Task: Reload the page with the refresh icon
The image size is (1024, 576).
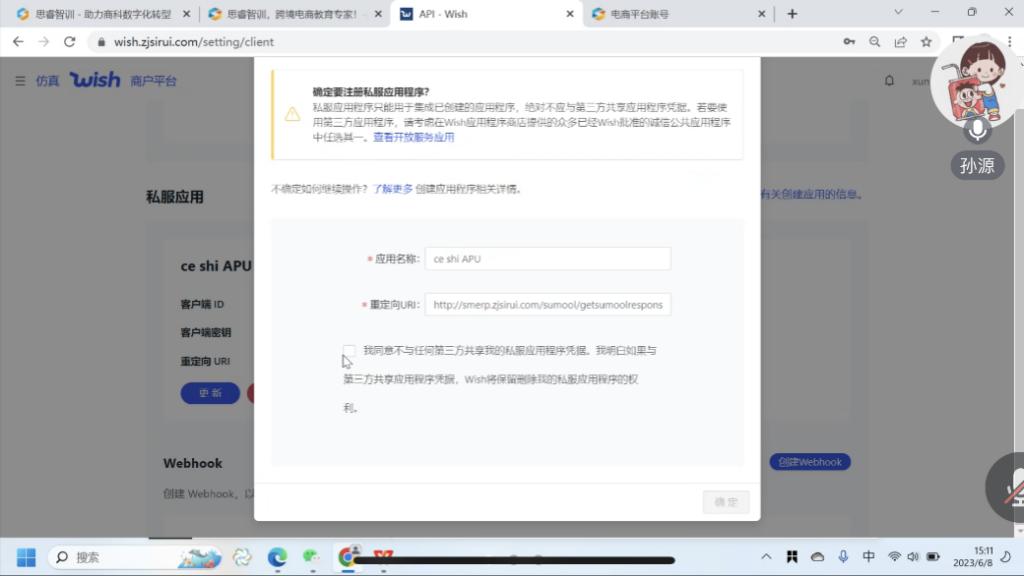Action: tap(70, 42)
